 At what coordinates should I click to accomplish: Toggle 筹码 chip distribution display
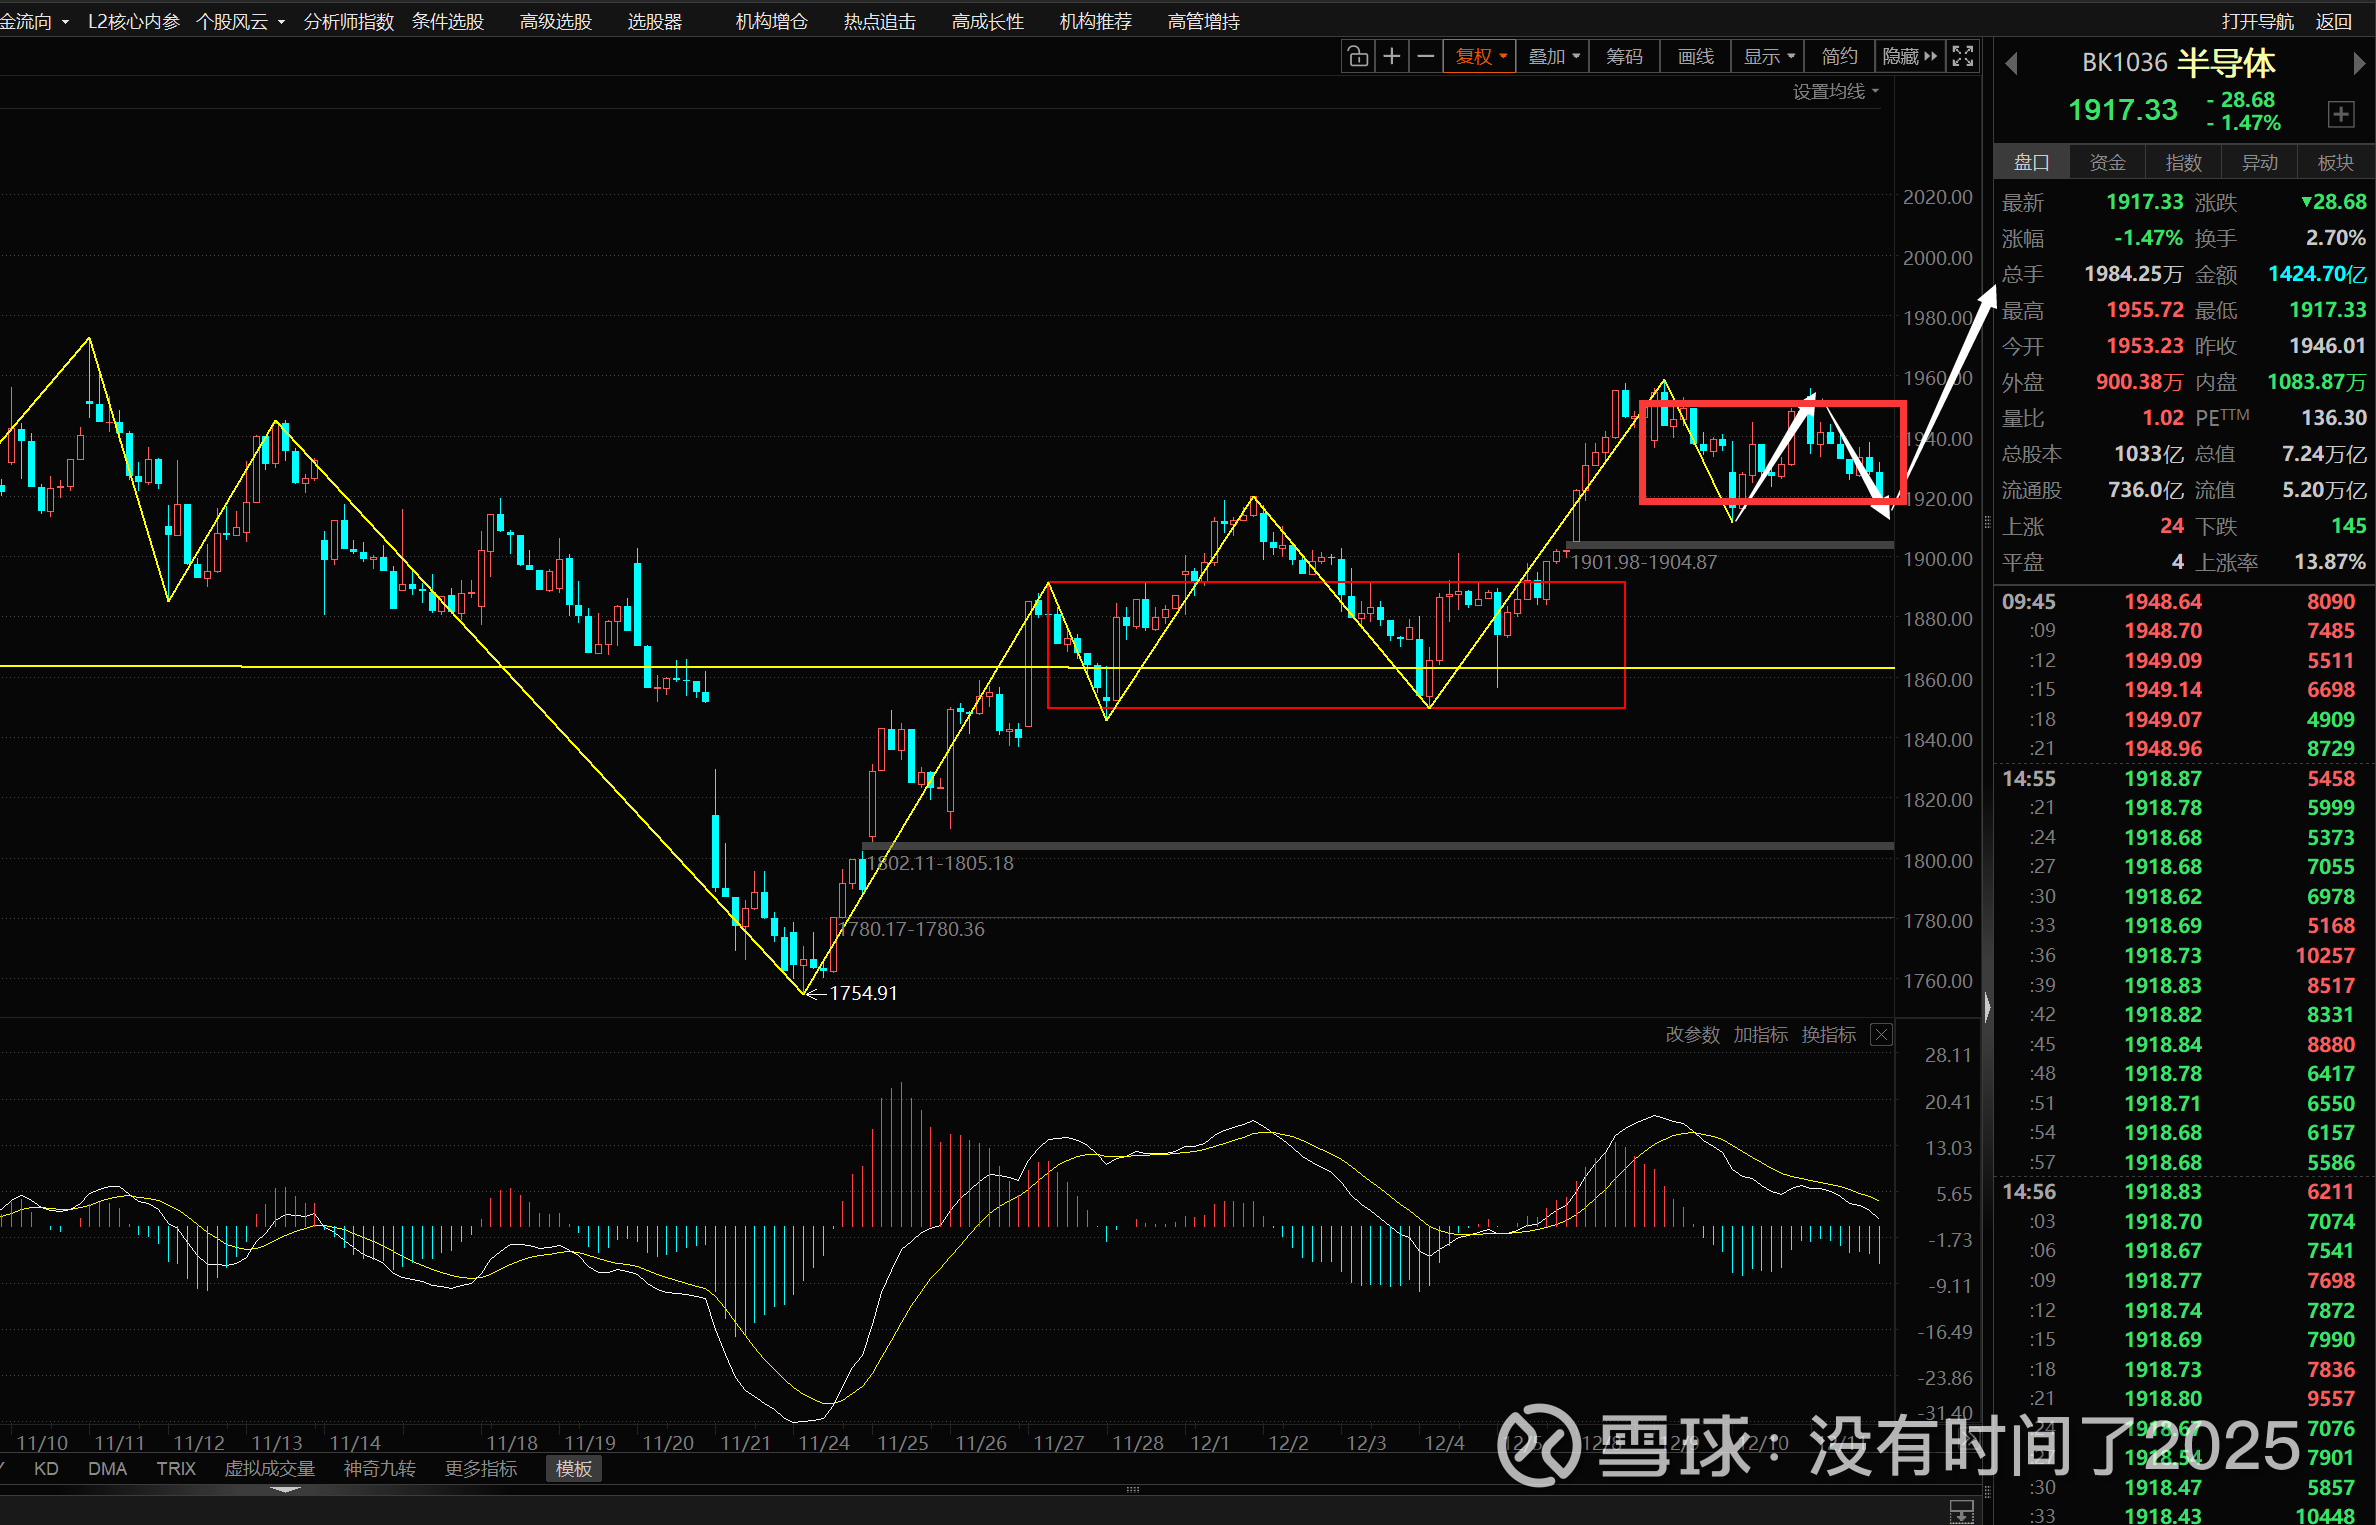point(1624,57)
